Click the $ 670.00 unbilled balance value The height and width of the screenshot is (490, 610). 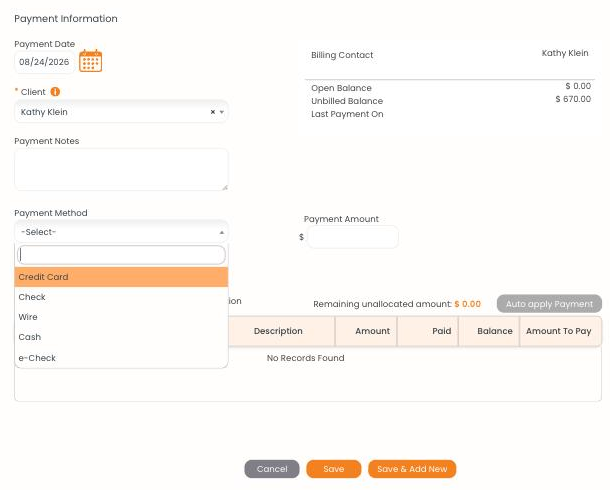point(573,99)
